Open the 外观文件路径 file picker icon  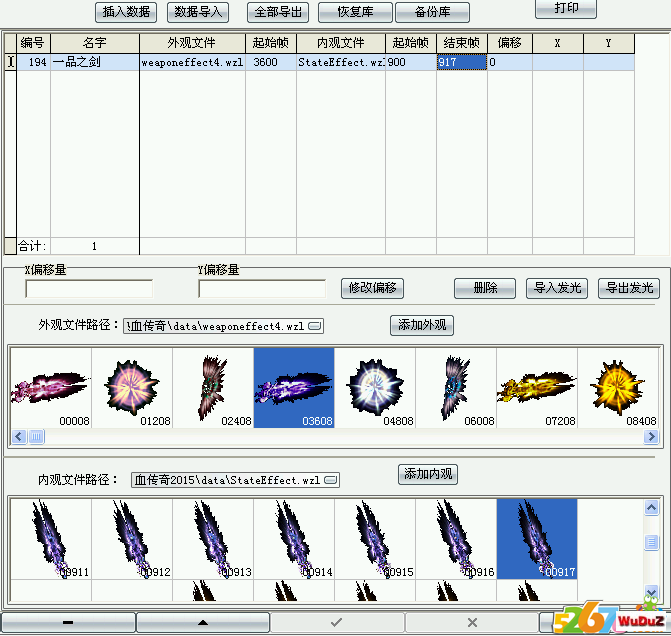(x=315, y=326)
